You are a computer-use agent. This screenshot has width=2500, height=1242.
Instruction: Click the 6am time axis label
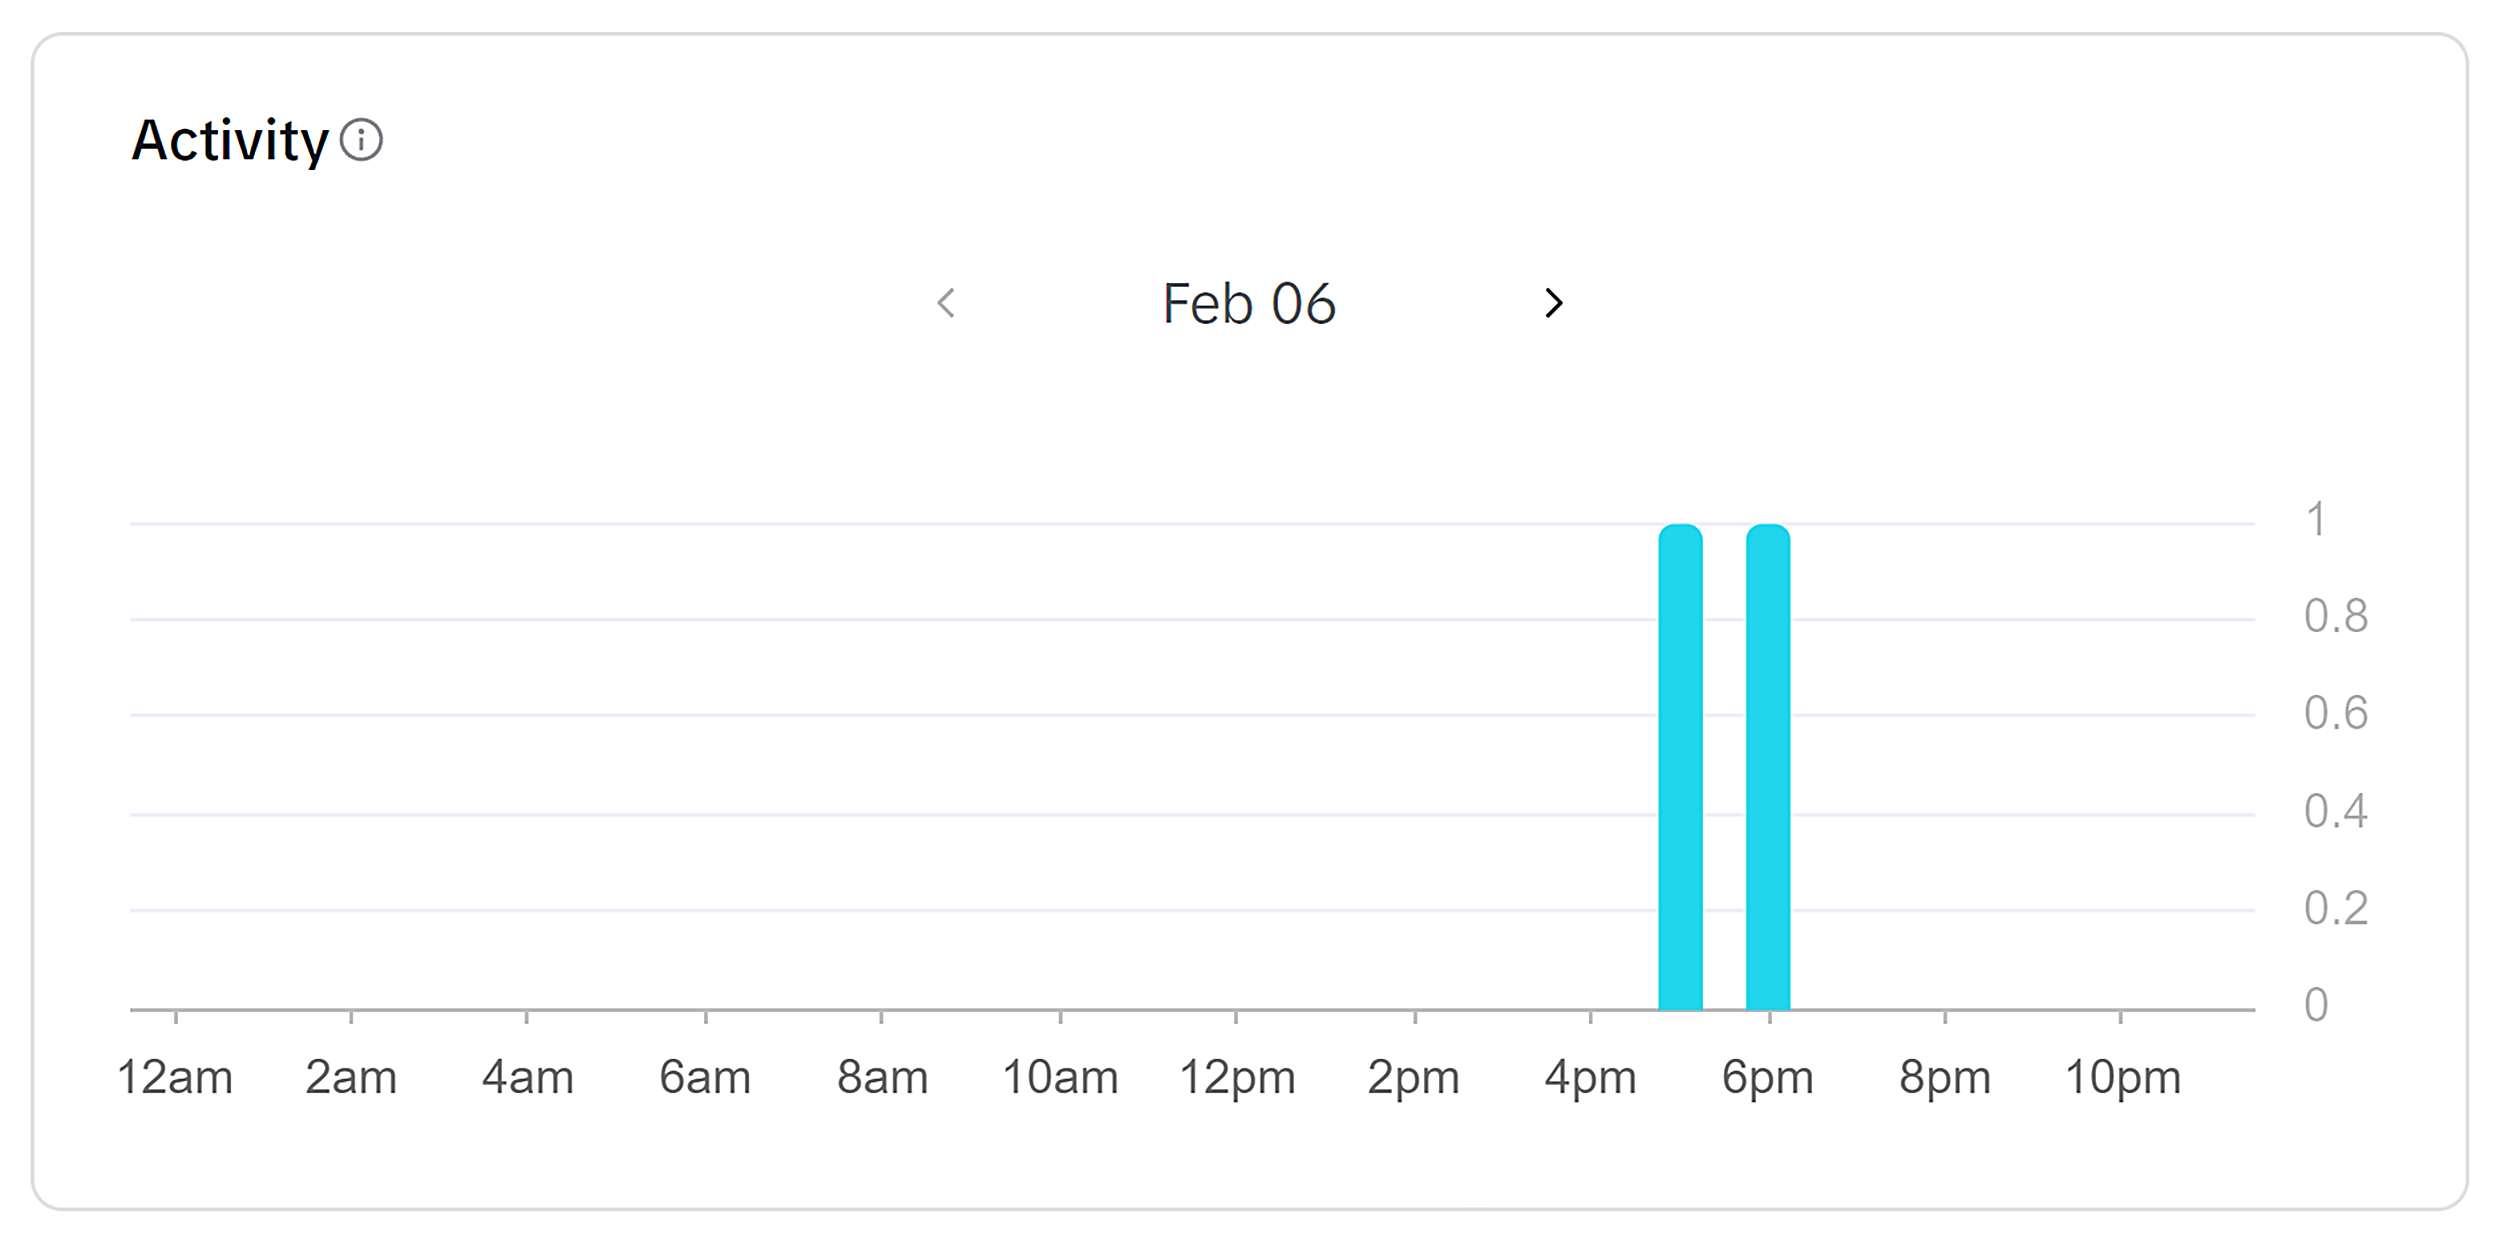[x=705, y=1078]
